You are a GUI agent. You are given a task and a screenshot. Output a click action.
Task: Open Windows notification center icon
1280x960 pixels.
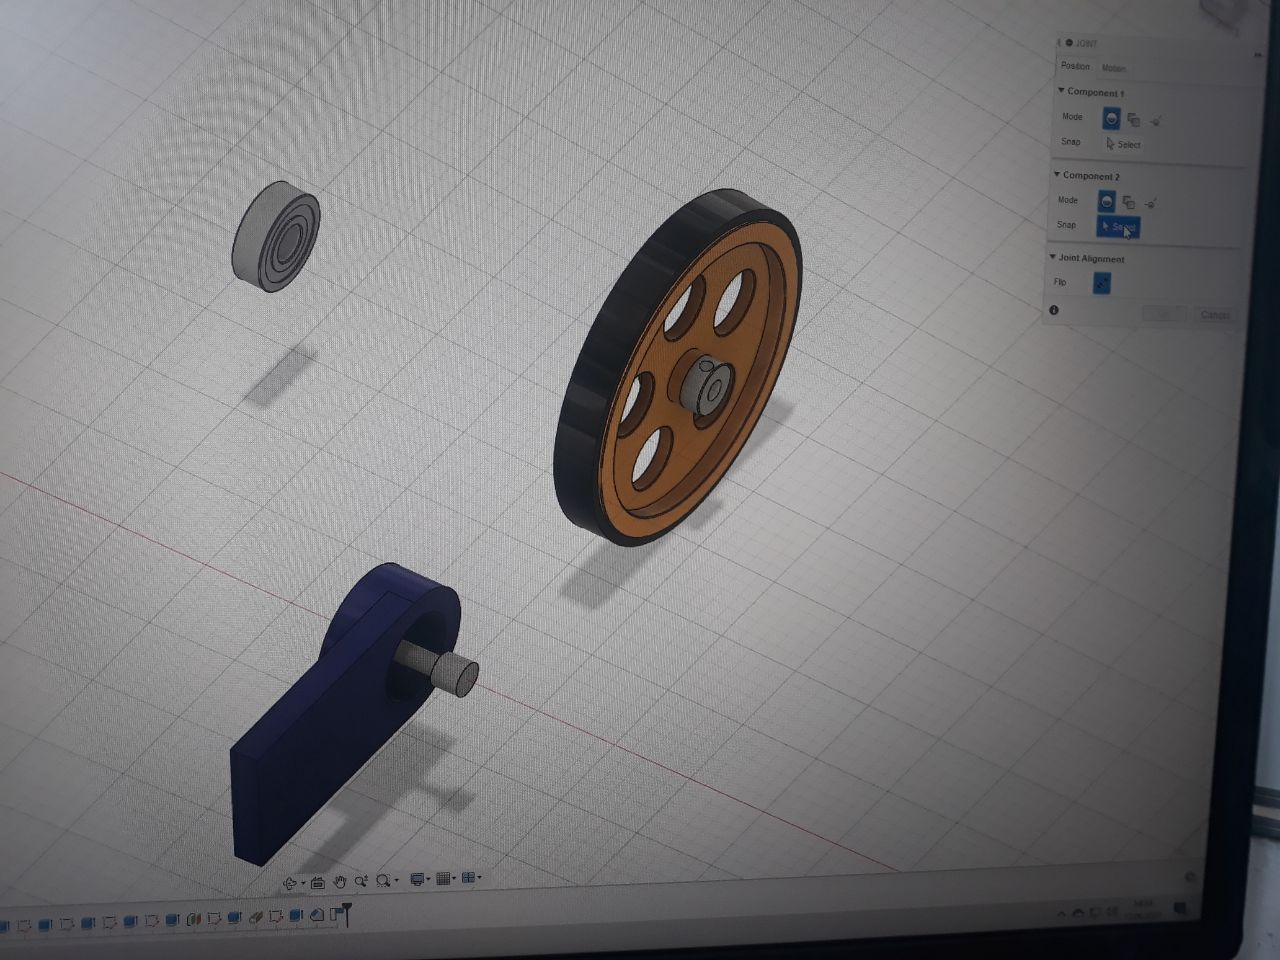1180,908
